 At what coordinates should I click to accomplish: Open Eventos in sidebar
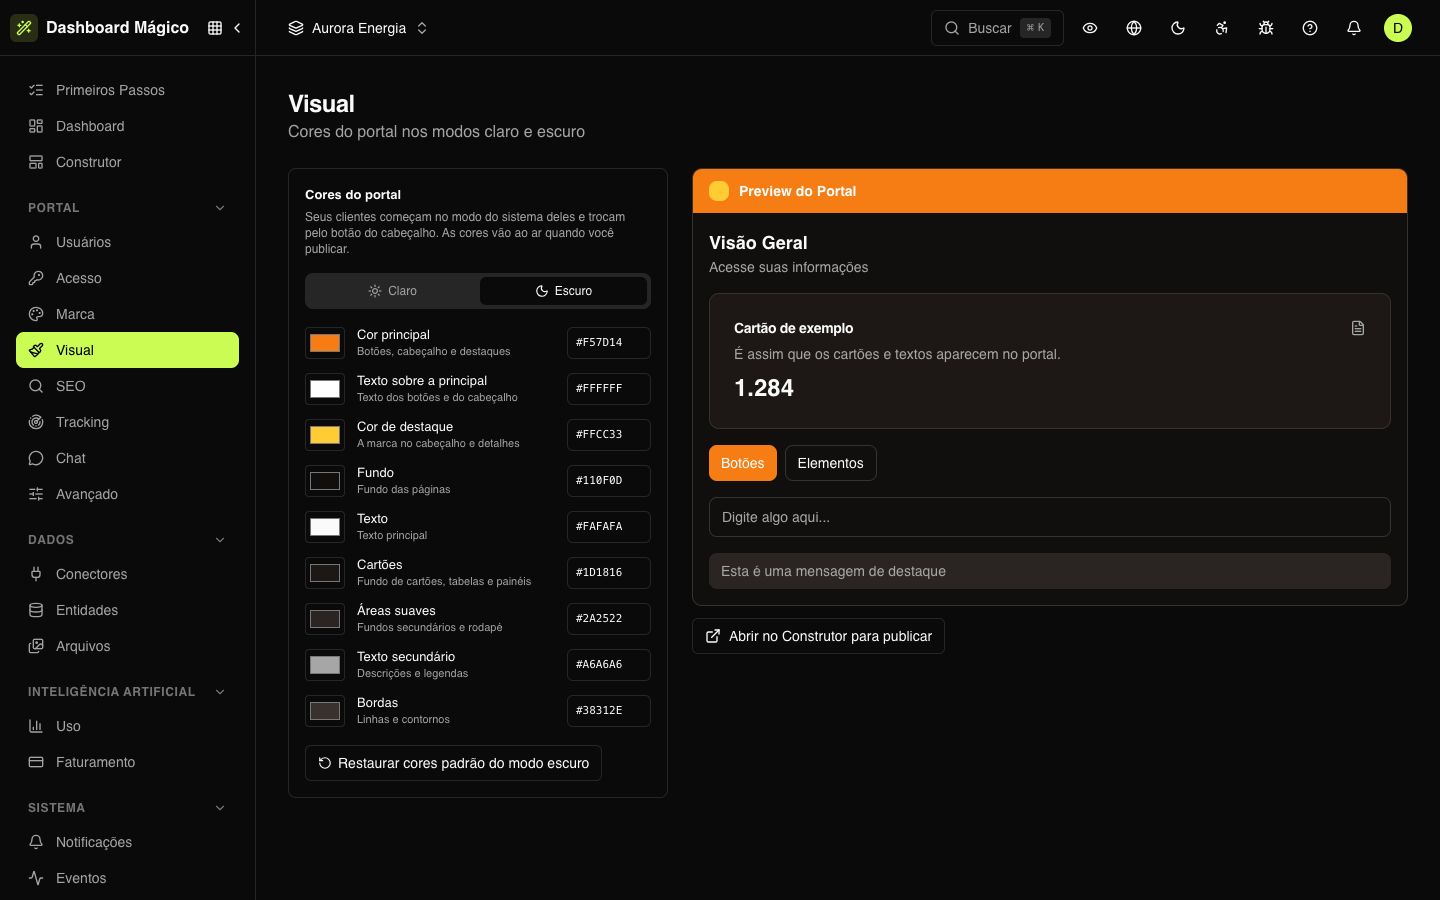[x=128, y=878]
